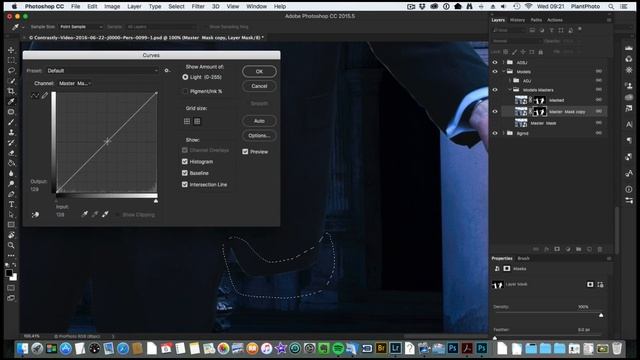Hide the Master Mask copy layer

pos(495,111)
